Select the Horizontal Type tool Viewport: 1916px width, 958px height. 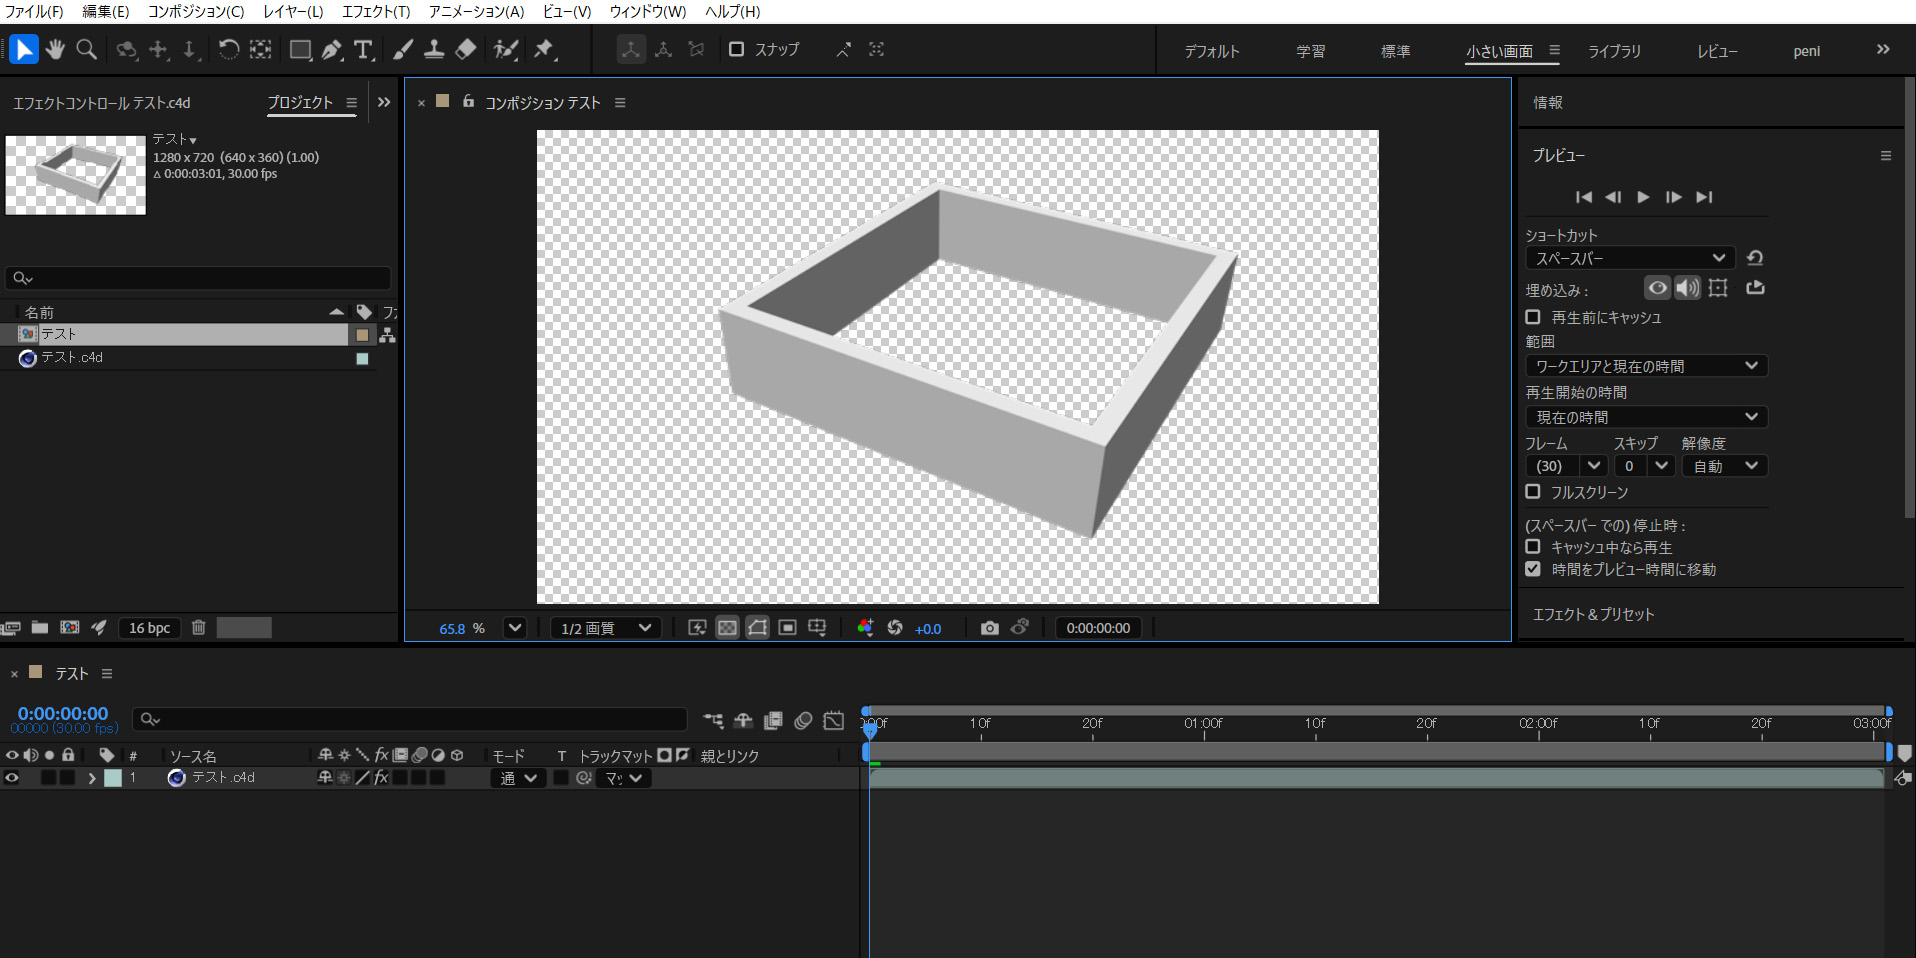tap(364, 49)
